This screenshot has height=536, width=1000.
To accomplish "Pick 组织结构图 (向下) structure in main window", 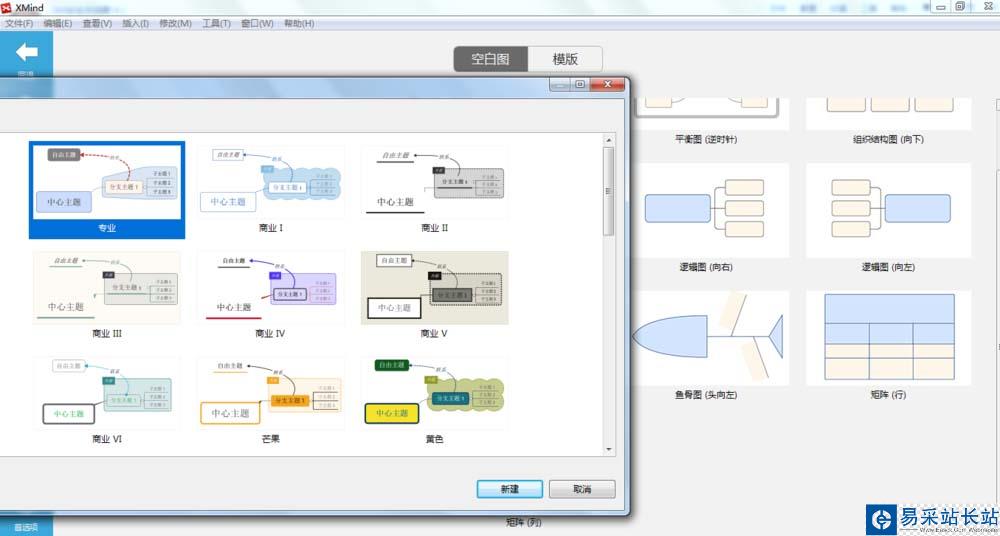I will pyautogui.click(x=888, y=114).
